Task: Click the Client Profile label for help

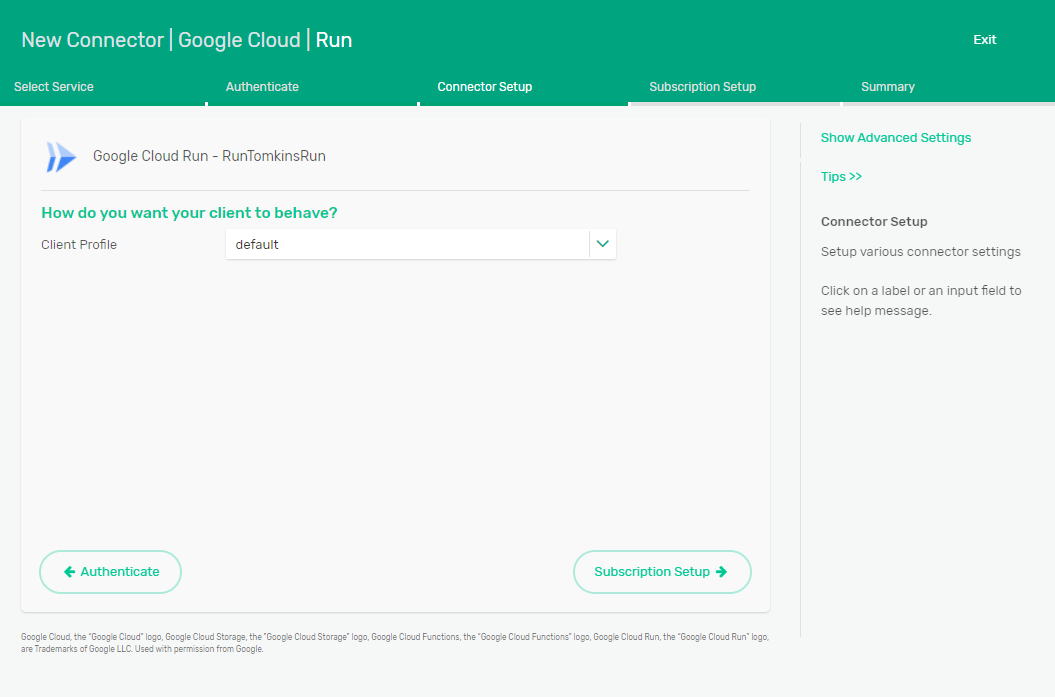Action: point(79,245)
